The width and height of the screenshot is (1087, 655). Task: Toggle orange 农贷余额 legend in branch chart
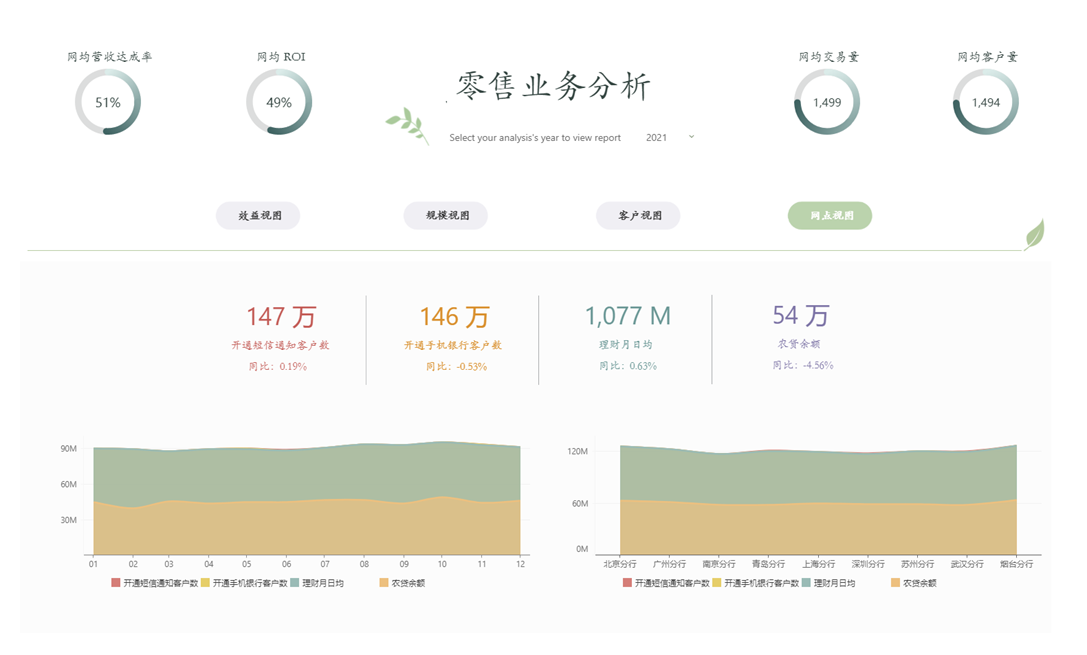[914, 583]
